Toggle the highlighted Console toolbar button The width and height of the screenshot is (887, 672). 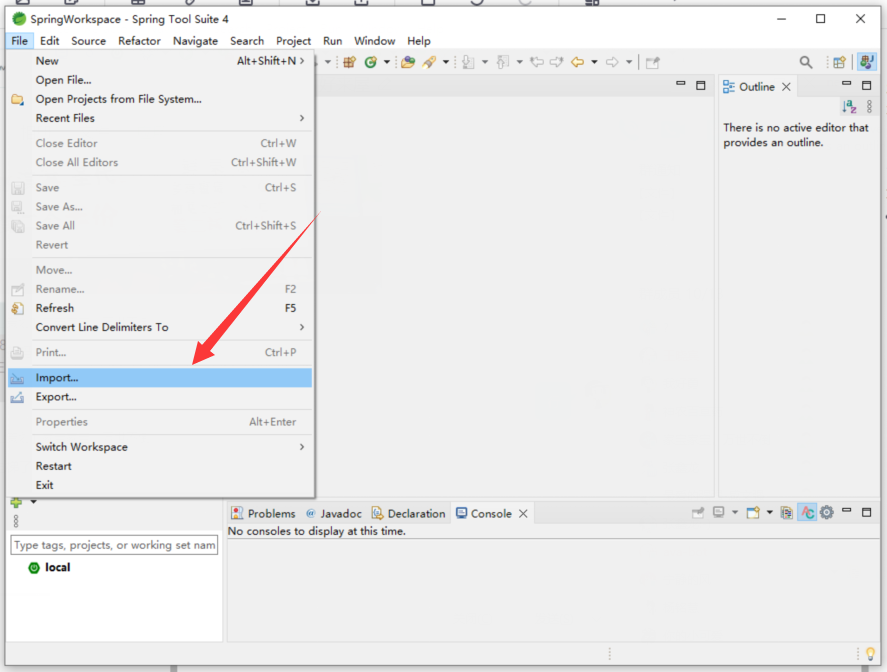(807, 512)
